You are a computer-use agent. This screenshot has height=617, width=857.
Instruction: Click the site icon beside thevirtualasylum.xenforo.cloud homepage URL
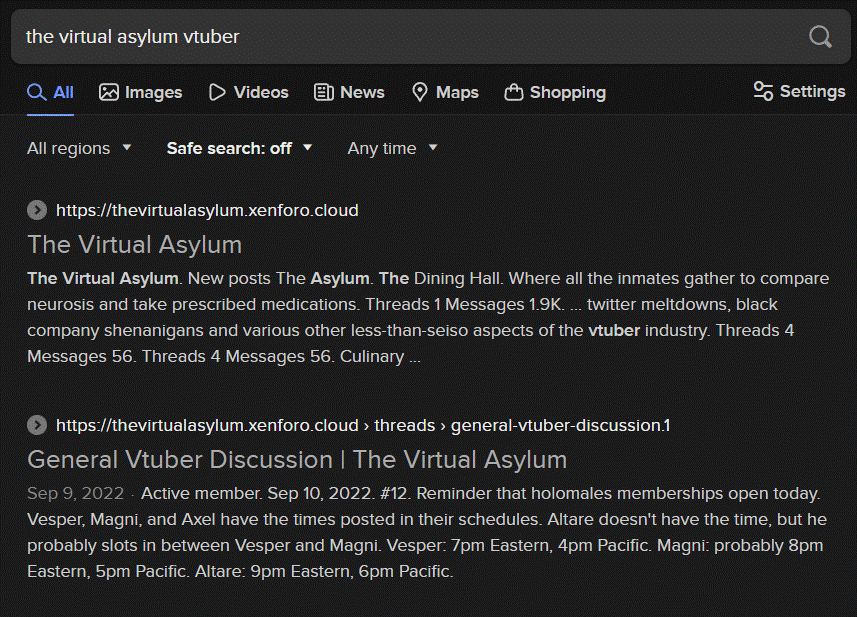37,210
